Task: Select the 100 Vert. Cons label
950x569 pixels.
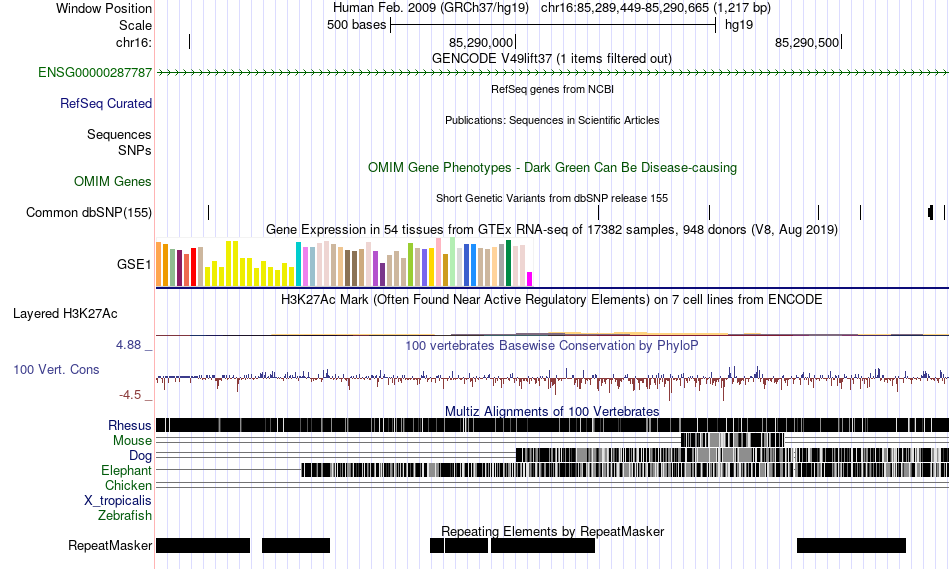Action: point(56,370)
